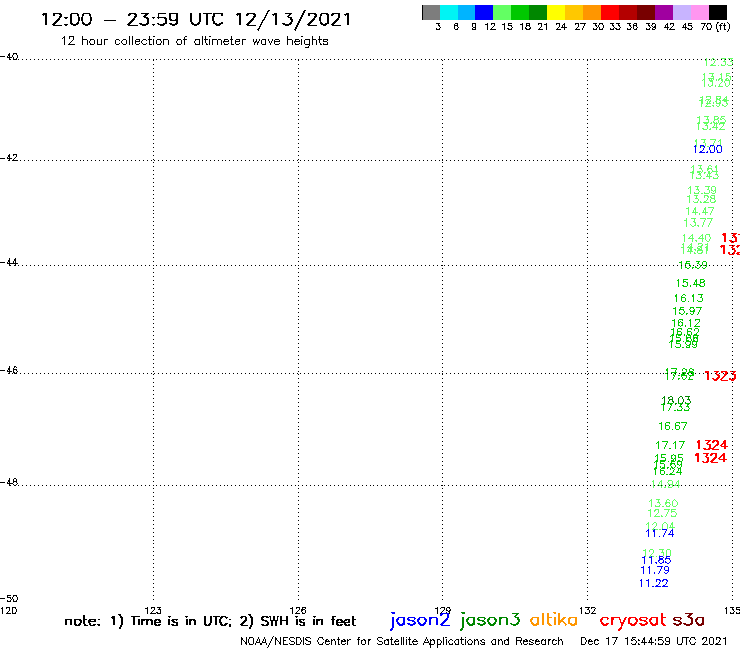Image resolution: width=740 pixels, height=650 pixels.
Task: Click the green value 17.17
Action: (x=670, y=445)
